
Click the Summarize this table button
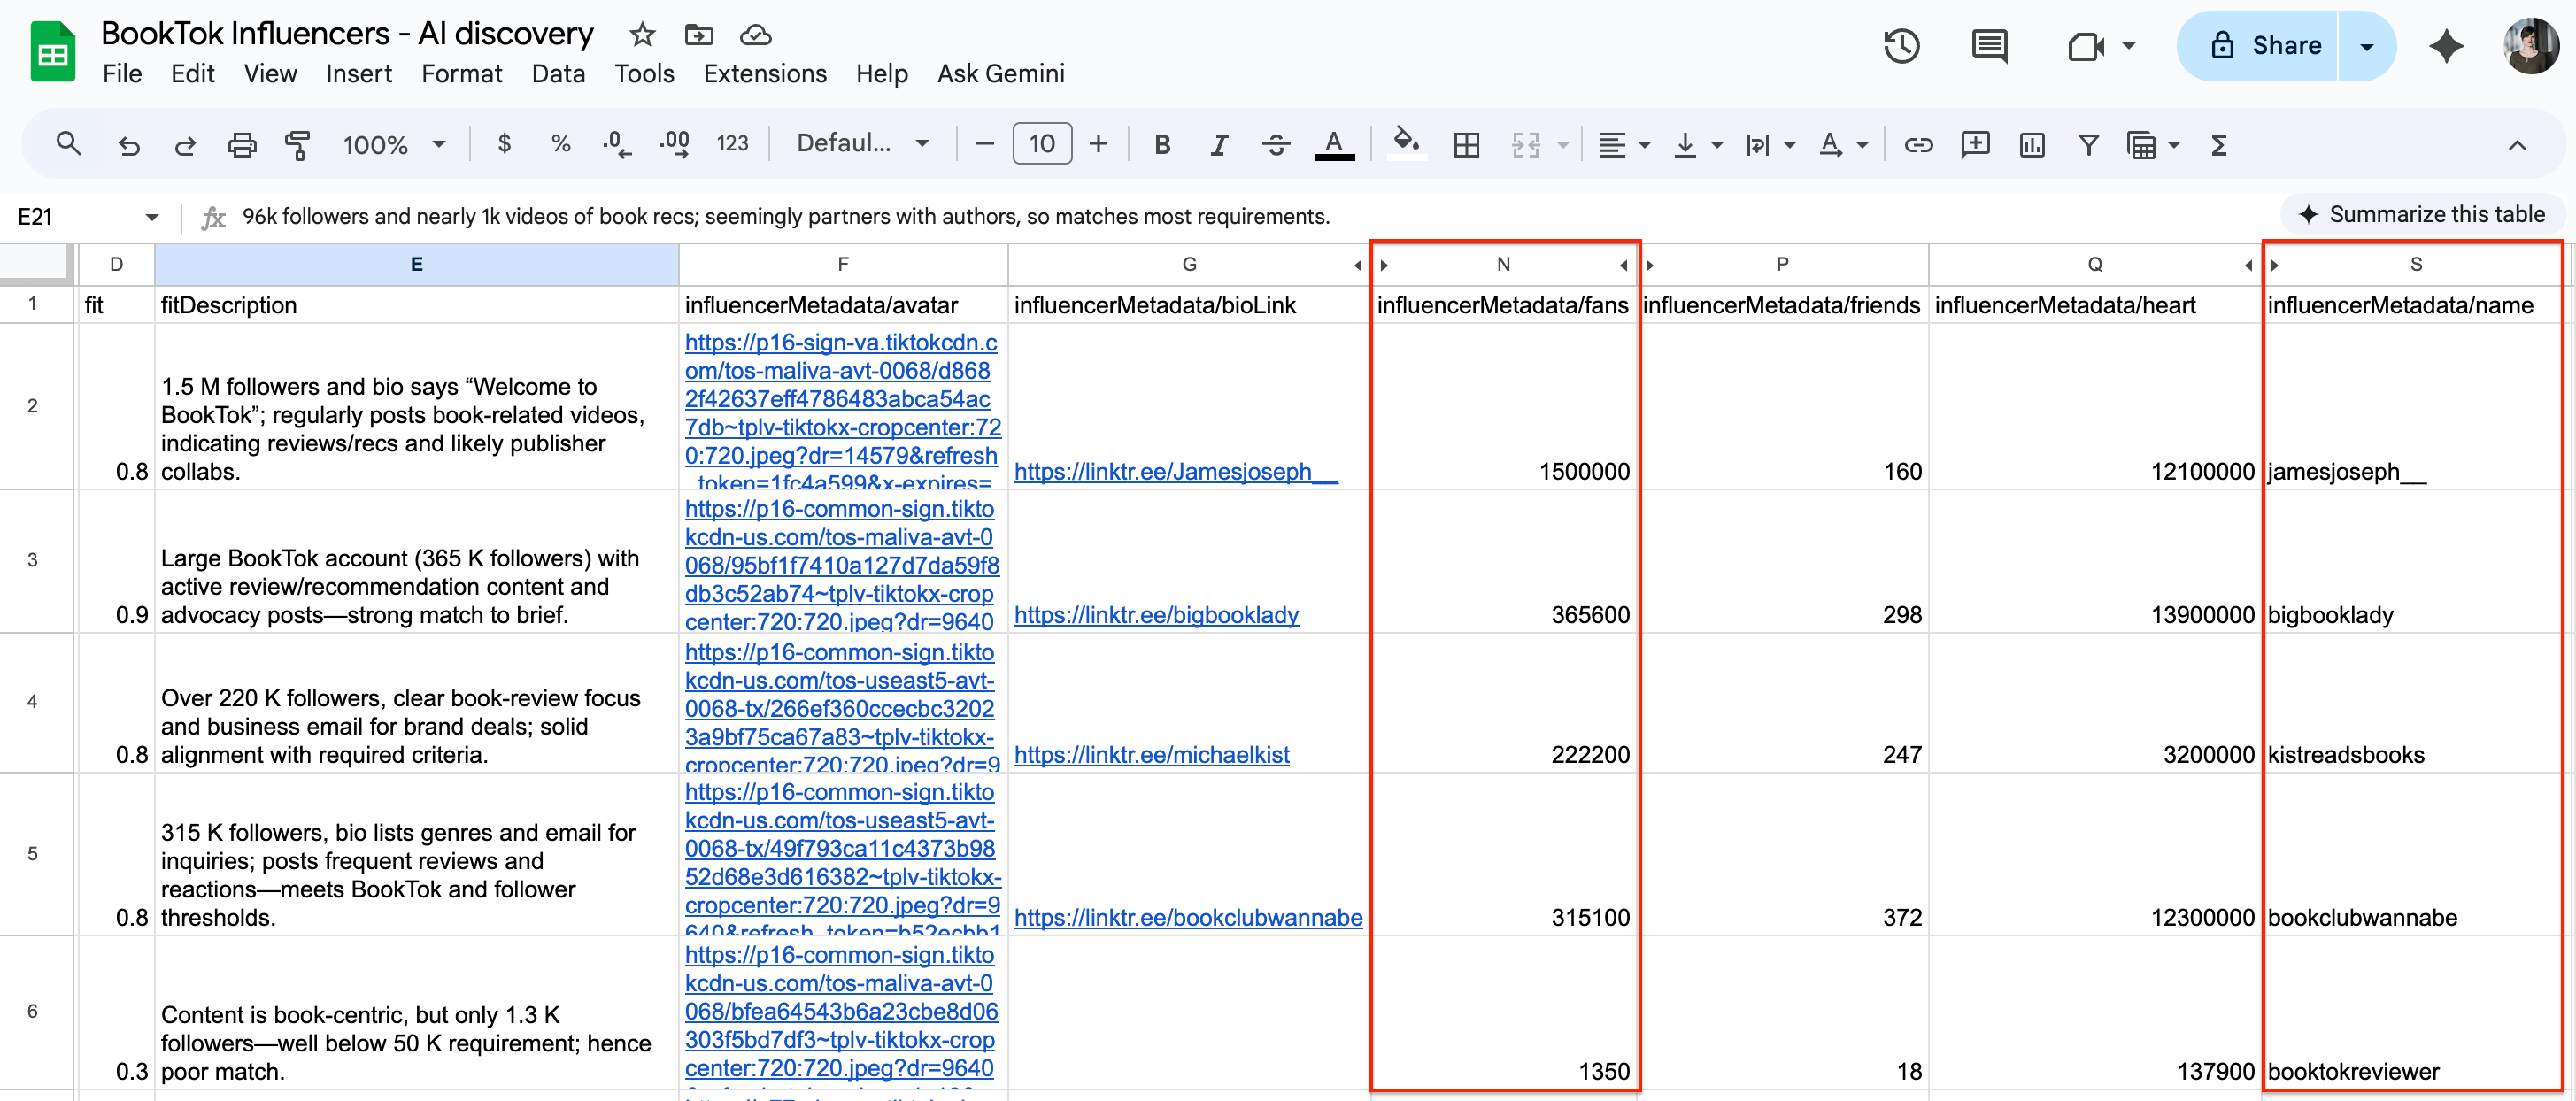pyautogui.click(x=2421, y=214)
